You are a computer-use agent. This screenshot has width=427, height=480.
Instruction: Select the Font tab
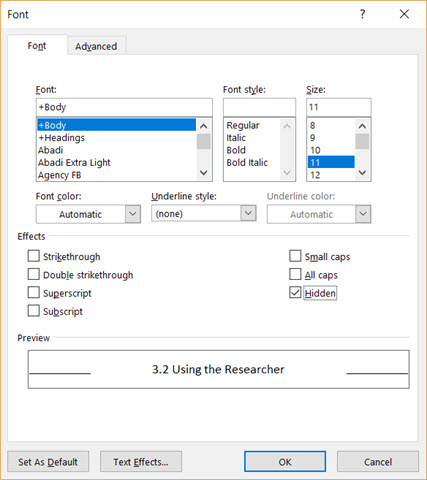(x=37, y=45)
